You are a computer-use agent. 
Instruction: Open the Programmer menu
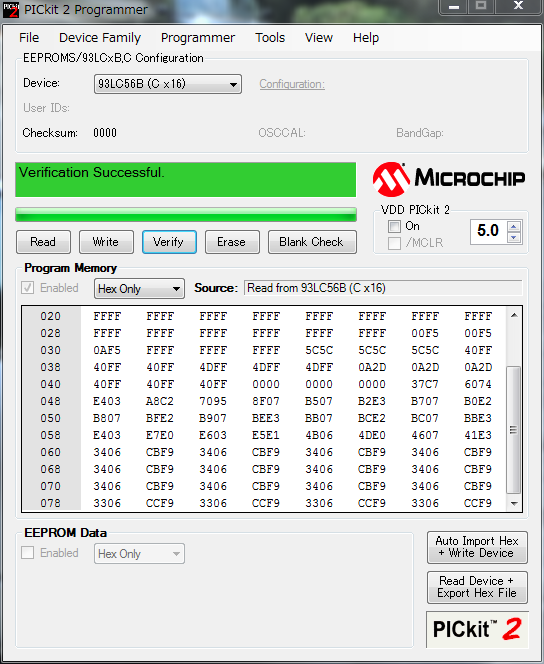tap(198, 38)
